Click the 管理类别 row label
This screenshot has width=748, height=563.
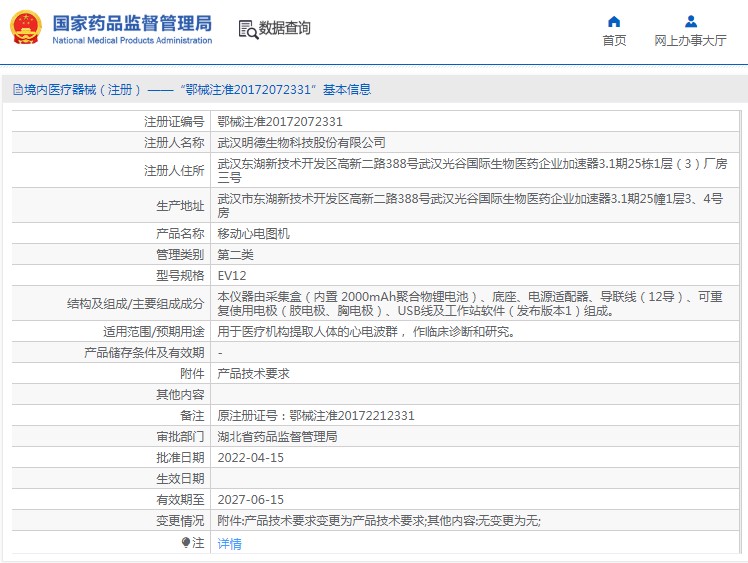(x=180, y=255)
